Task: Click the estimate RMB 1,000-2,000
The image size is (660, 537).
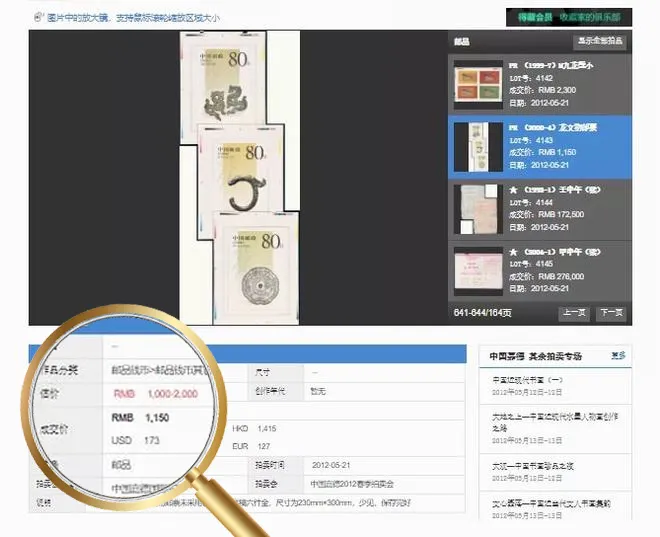Action: click(x=156, y=394)
